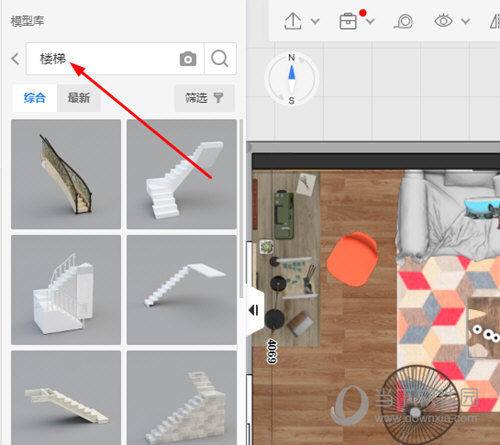
Task: Switch to the 最新 tab
Action: coord(79,98)
